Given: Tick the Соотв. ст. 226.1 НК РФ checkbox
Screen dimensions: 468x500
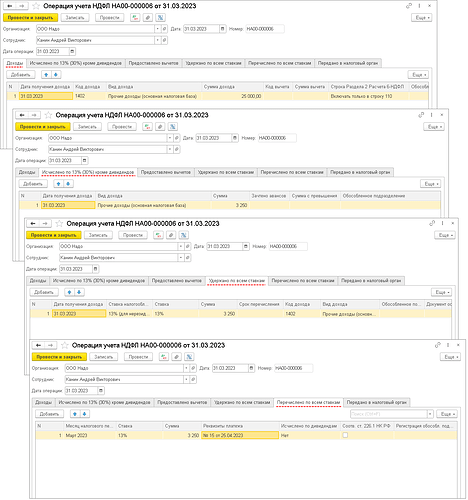Looking at the screenshot, I should point(345,435).
